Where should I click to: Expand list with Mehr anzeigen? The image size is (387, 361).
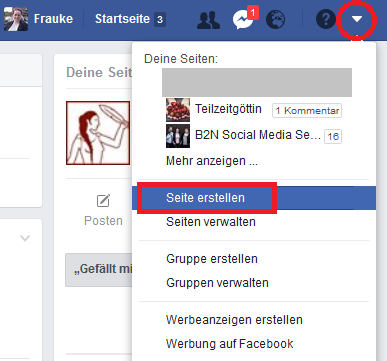point(212,161)
